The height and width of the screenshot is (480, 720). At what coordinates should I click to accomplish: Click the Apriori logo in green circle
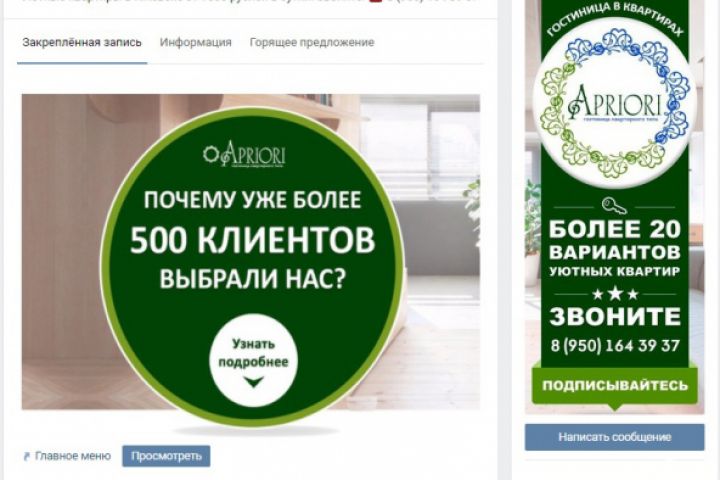pos(244,154)
